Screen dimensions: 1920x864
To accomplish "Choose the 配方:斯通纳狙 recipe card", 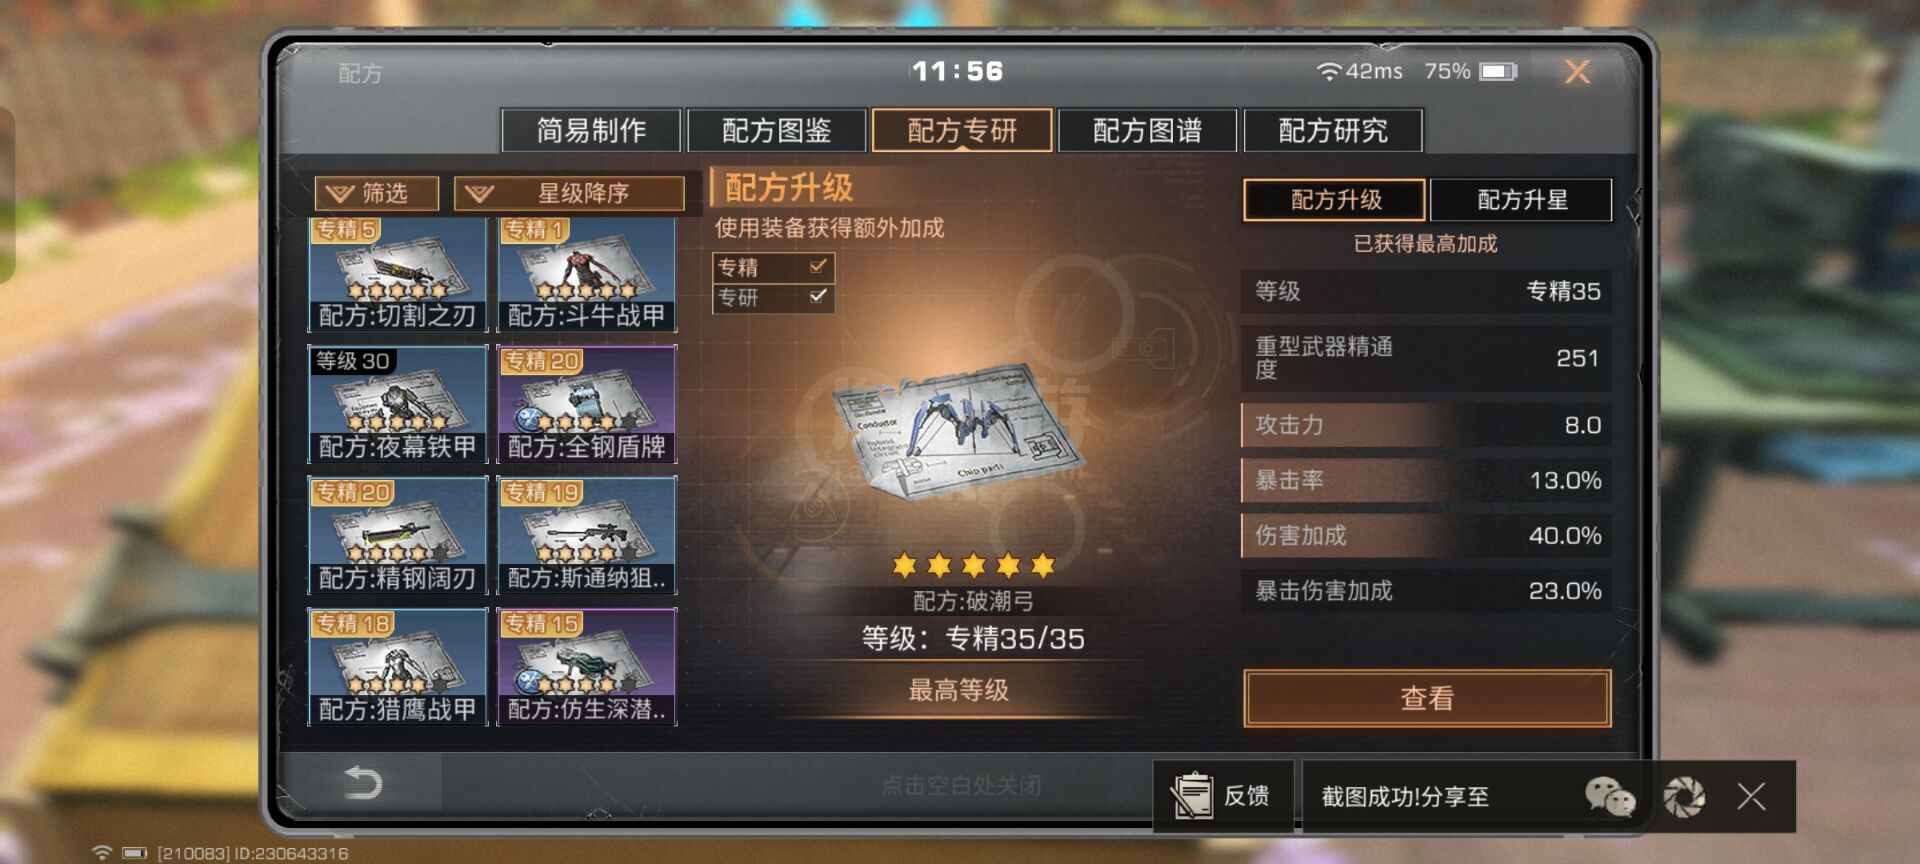I will (587, 535).
